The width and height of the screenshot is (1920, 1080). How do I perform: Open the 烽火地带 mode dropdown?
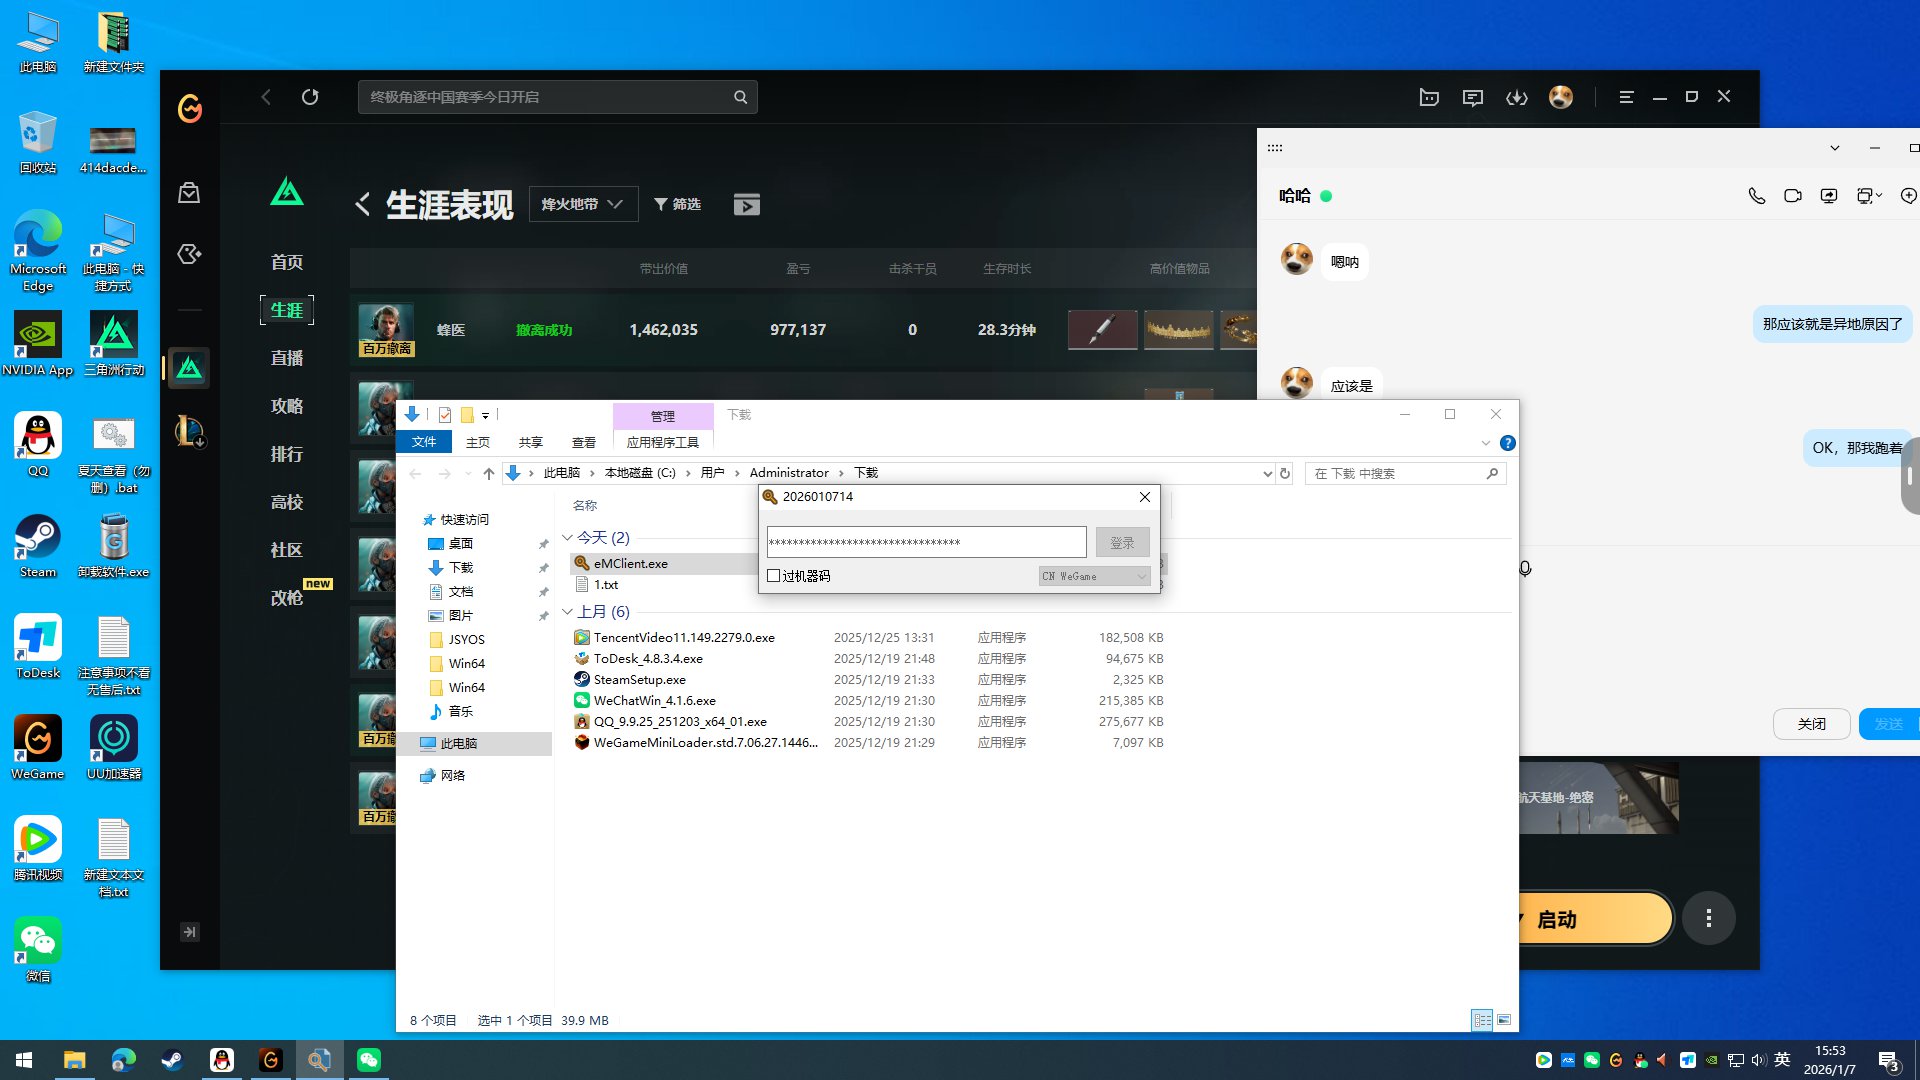583,204
